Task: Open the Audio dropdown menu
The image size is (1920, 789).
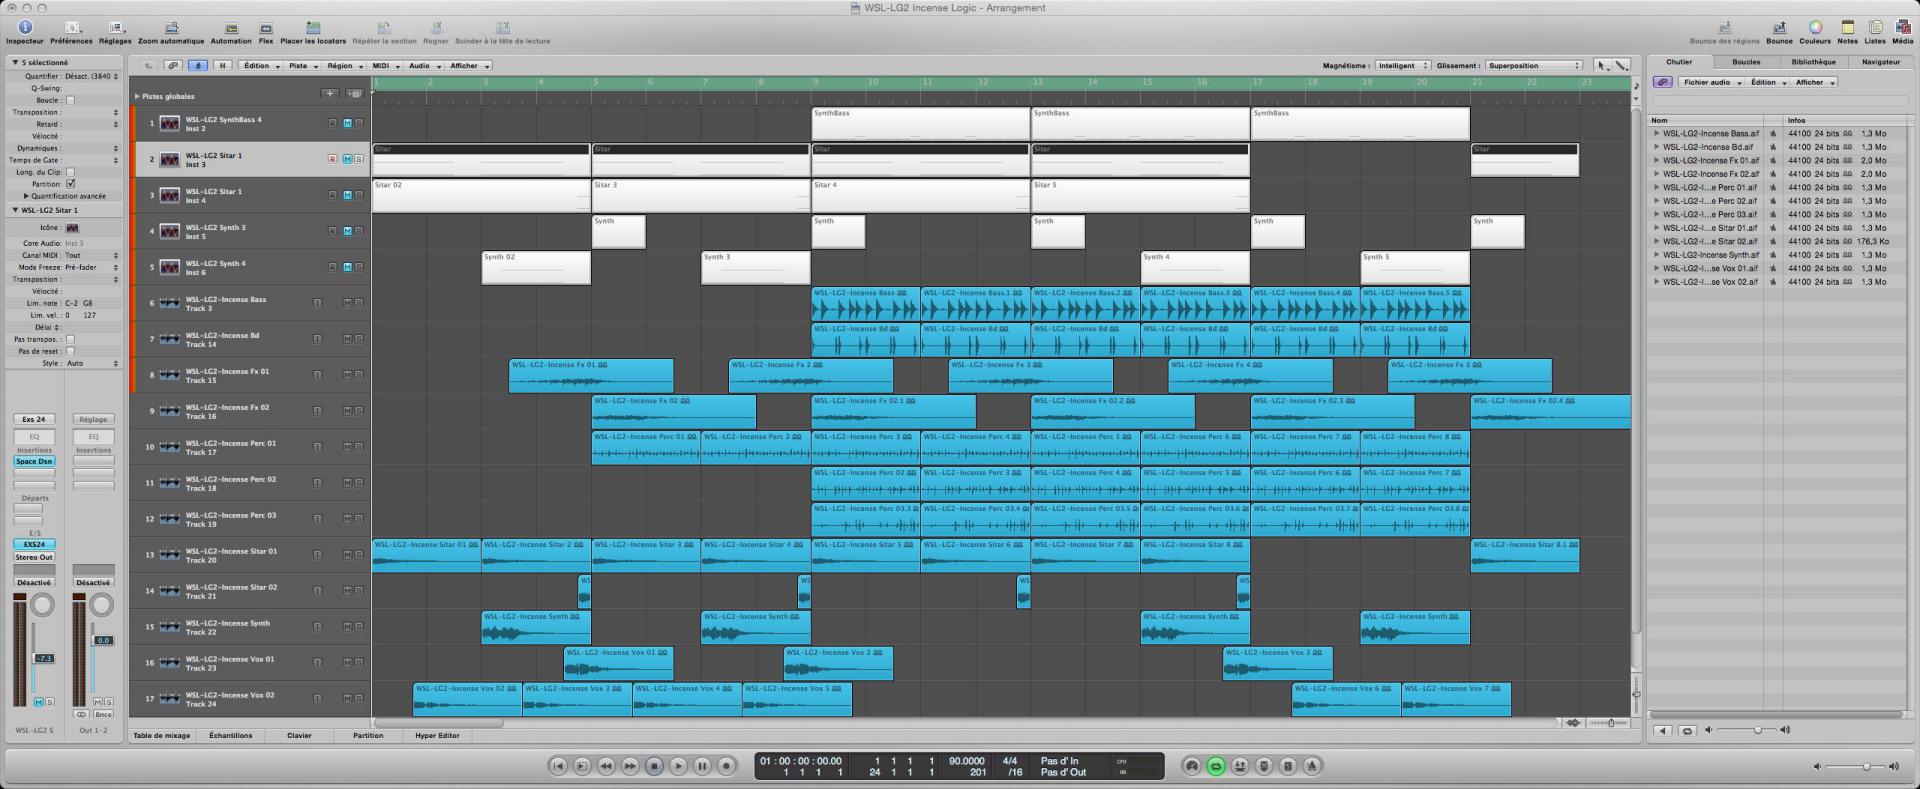Action: pyautogui.click(x=423, y=66)
